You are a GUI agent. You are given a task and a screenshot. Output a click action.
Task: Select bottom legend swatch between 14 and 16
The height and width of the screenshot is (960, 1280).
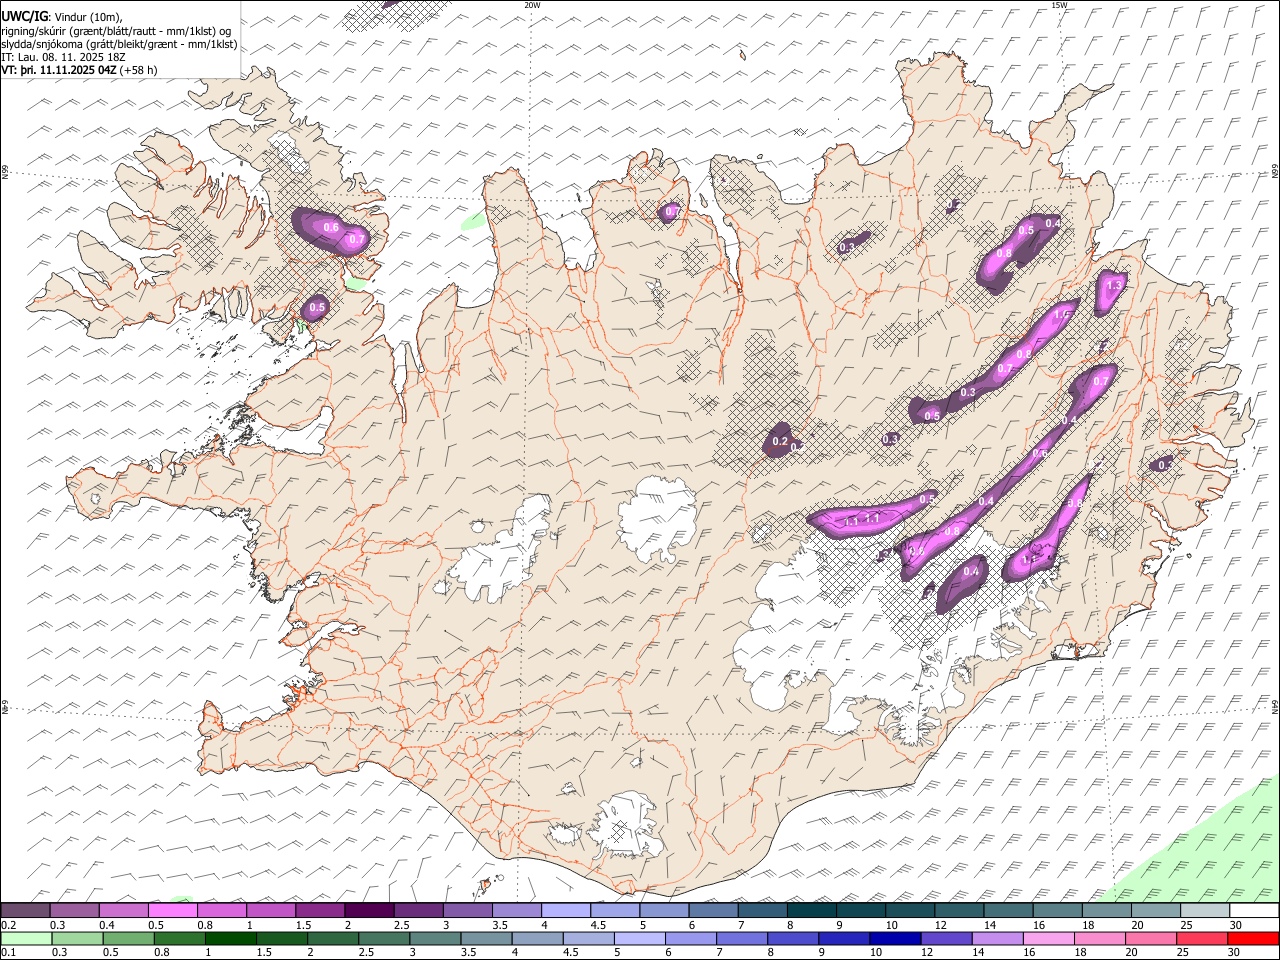(x=996, y=938)
